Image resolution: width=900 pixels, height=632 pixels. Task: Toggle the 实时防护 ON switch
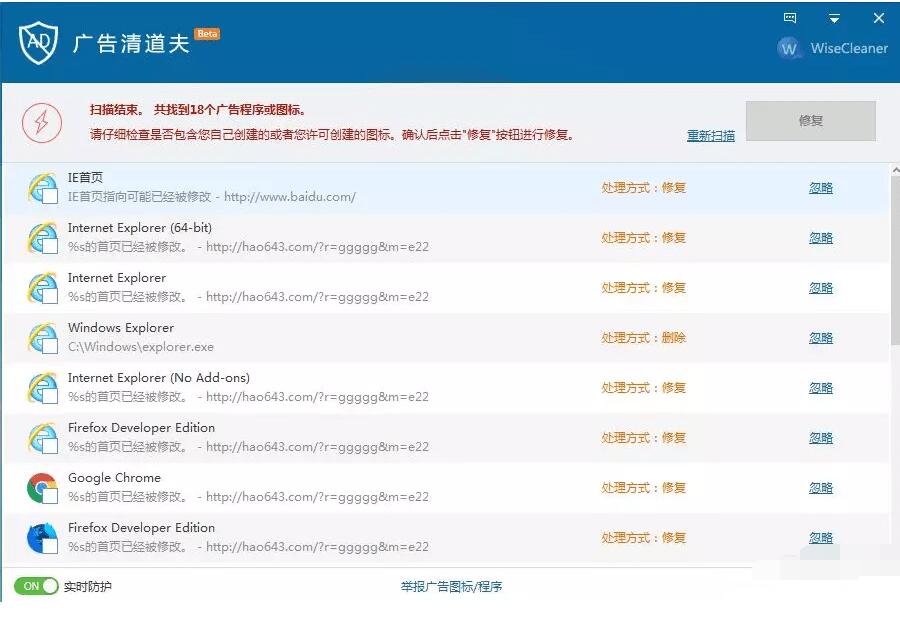[x=36, y=586]
